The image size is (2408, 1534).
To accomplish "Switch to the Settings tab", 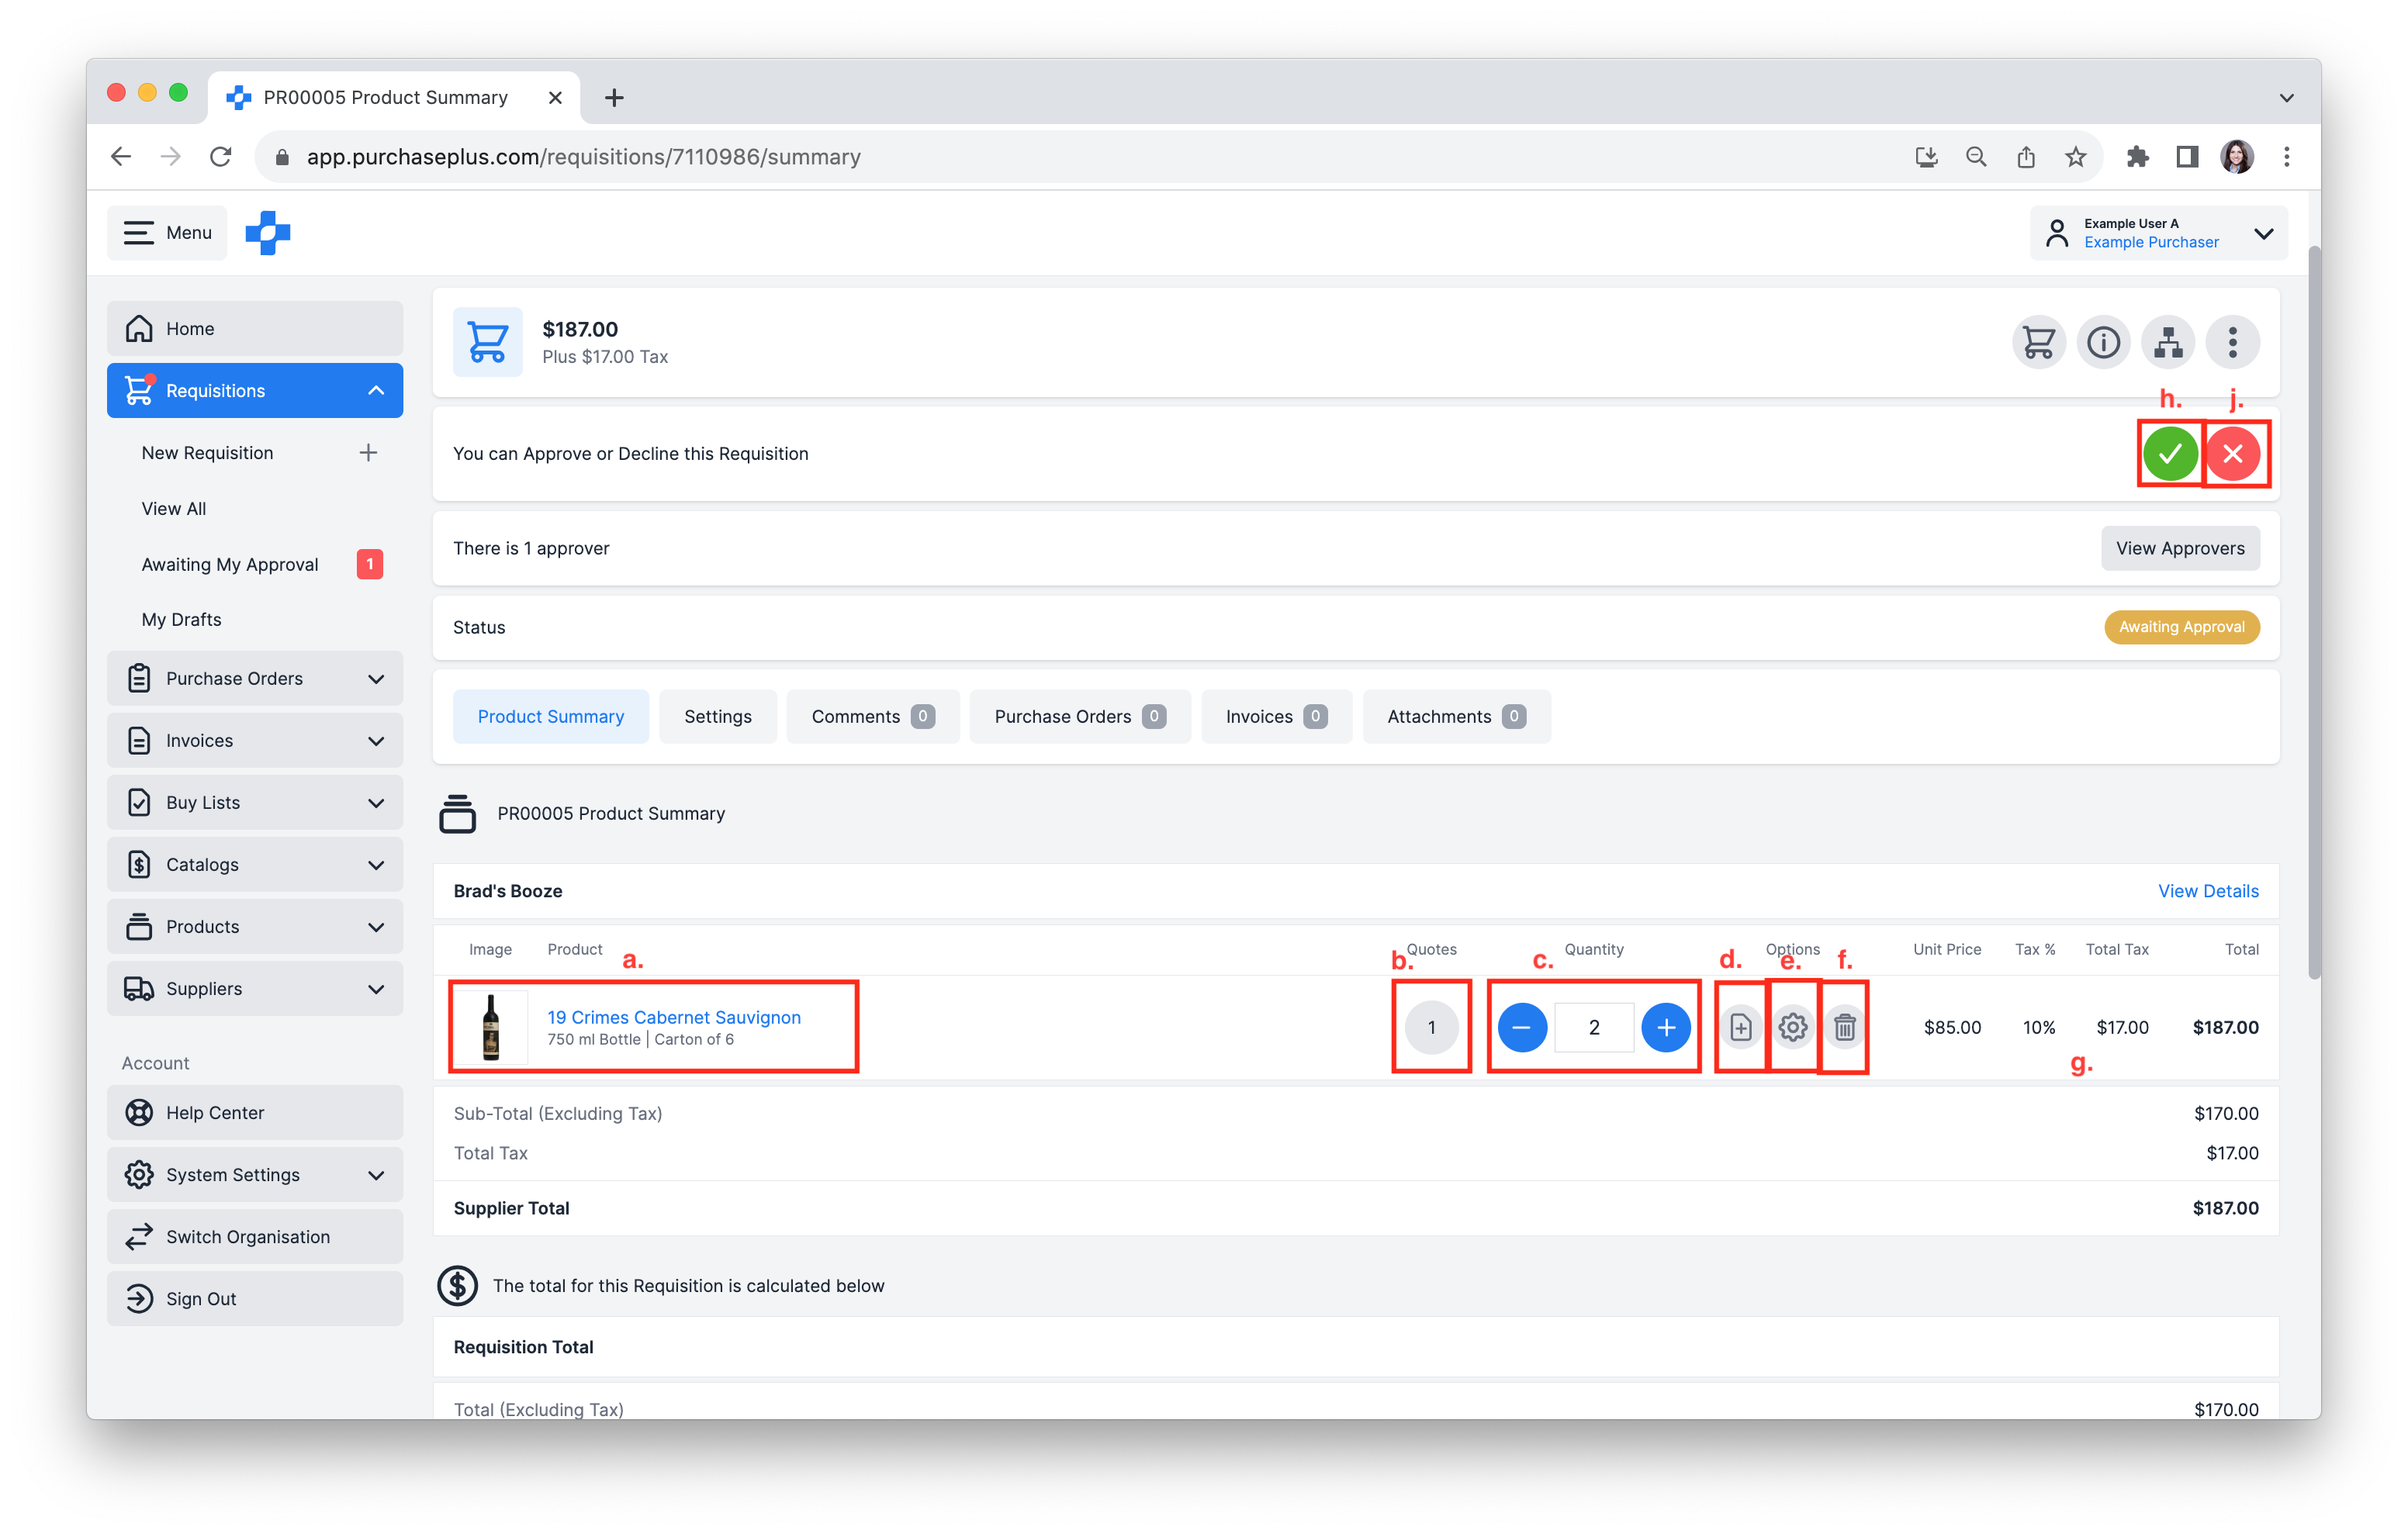I will pyautogui.click(x=717, y=716).
